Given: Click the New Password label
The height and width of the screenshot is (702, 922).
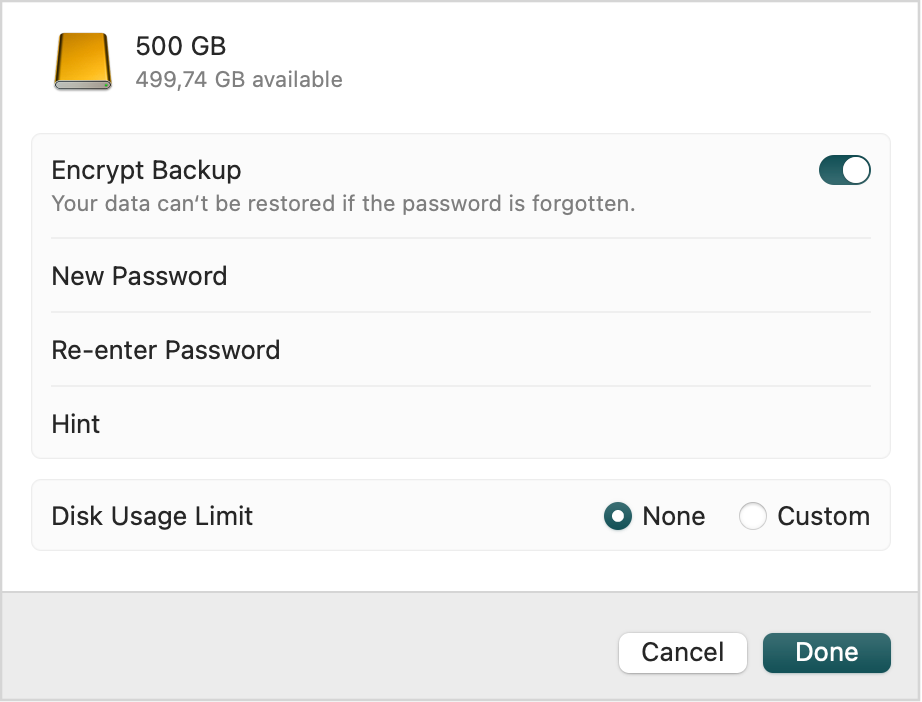Looking at the screenshot, I should (x=139, y=276).
